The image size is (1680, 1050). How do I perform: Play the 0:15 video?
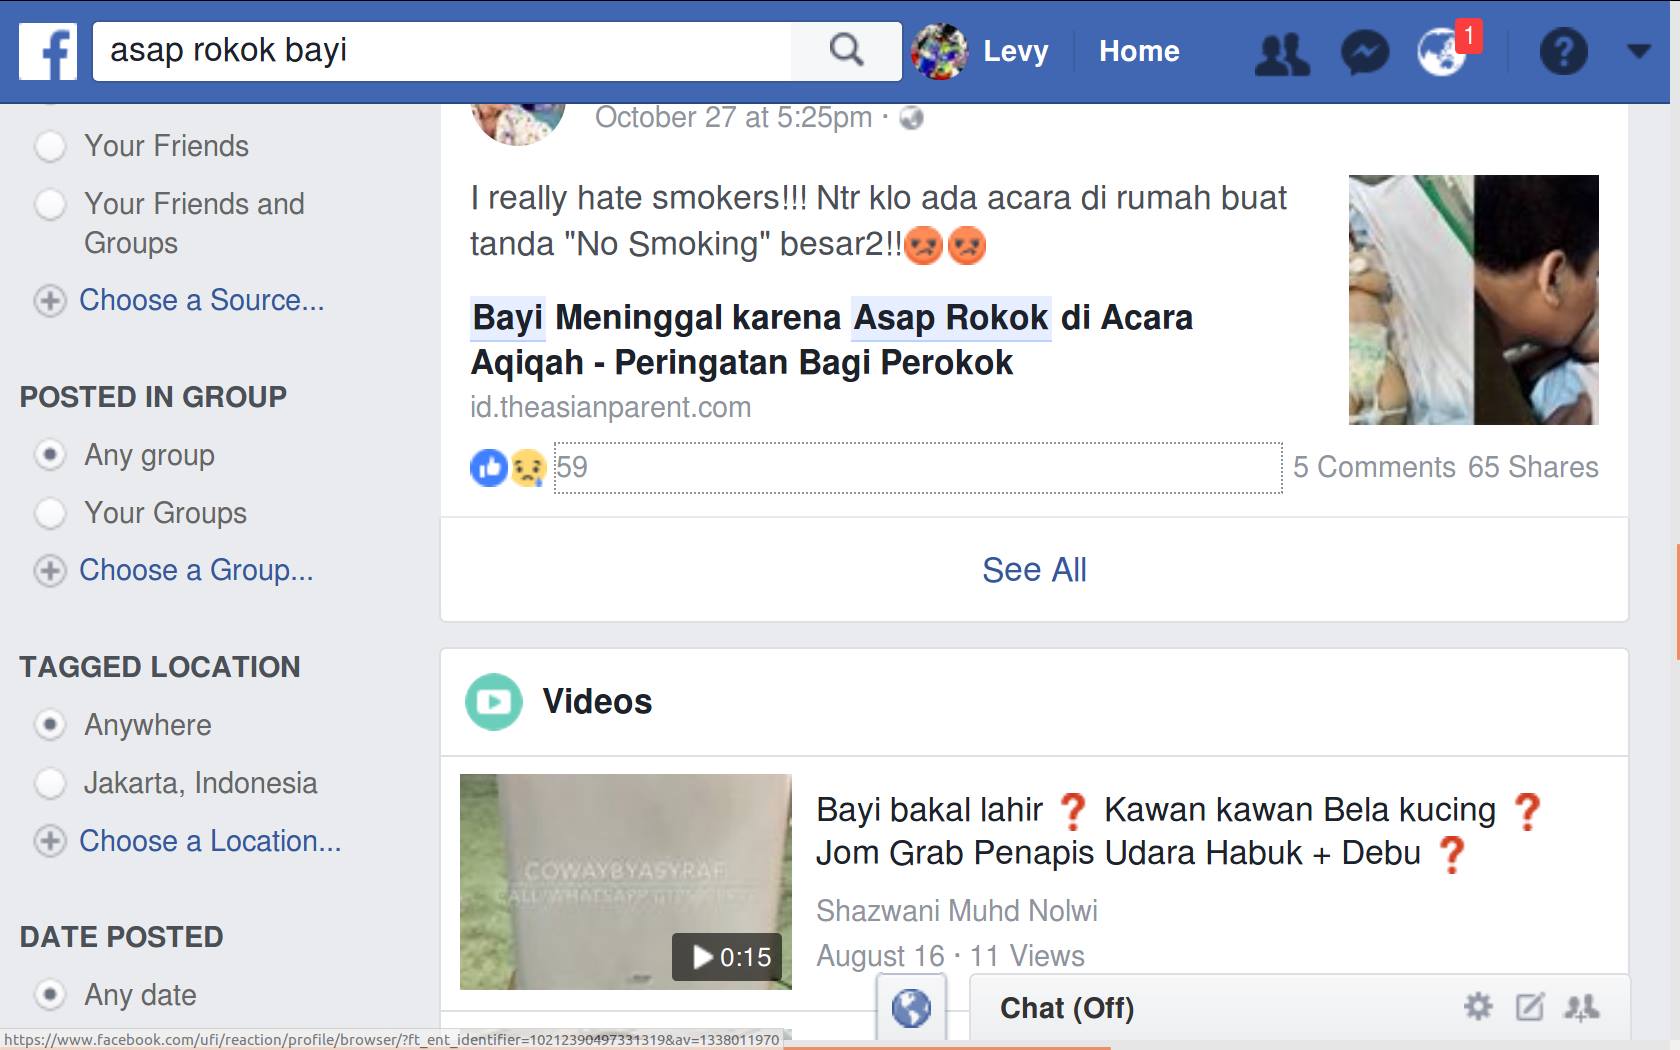click(626, 881)
